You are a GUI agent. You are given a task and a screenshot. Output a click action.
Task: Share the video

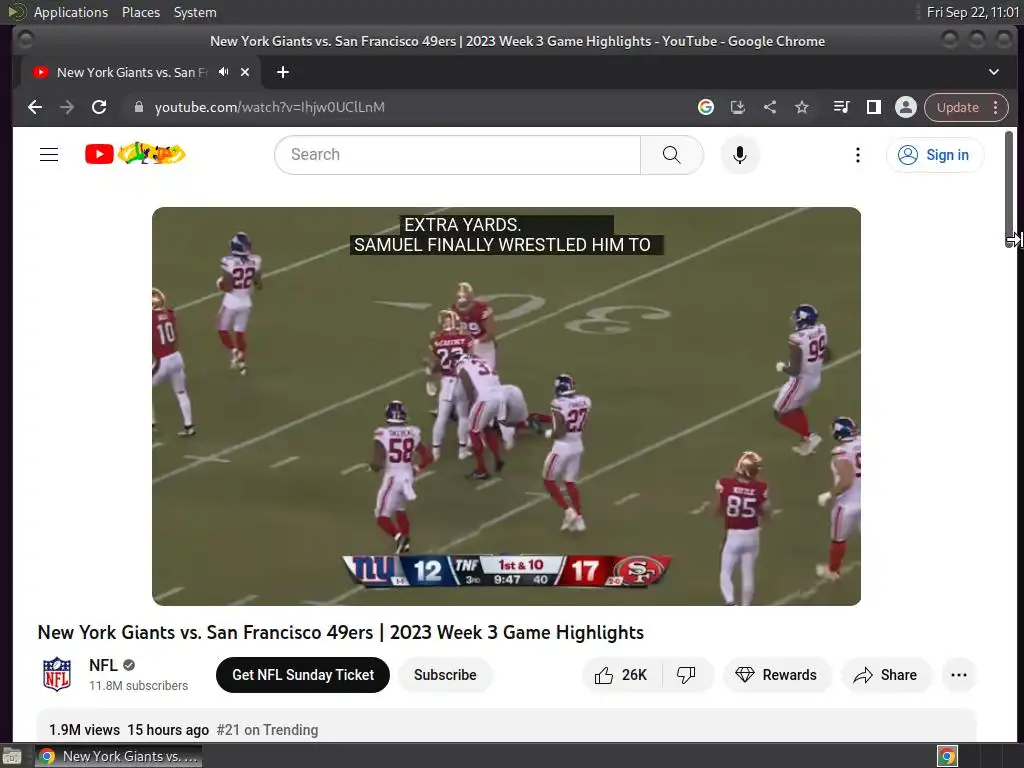click(x=886, y=675)
